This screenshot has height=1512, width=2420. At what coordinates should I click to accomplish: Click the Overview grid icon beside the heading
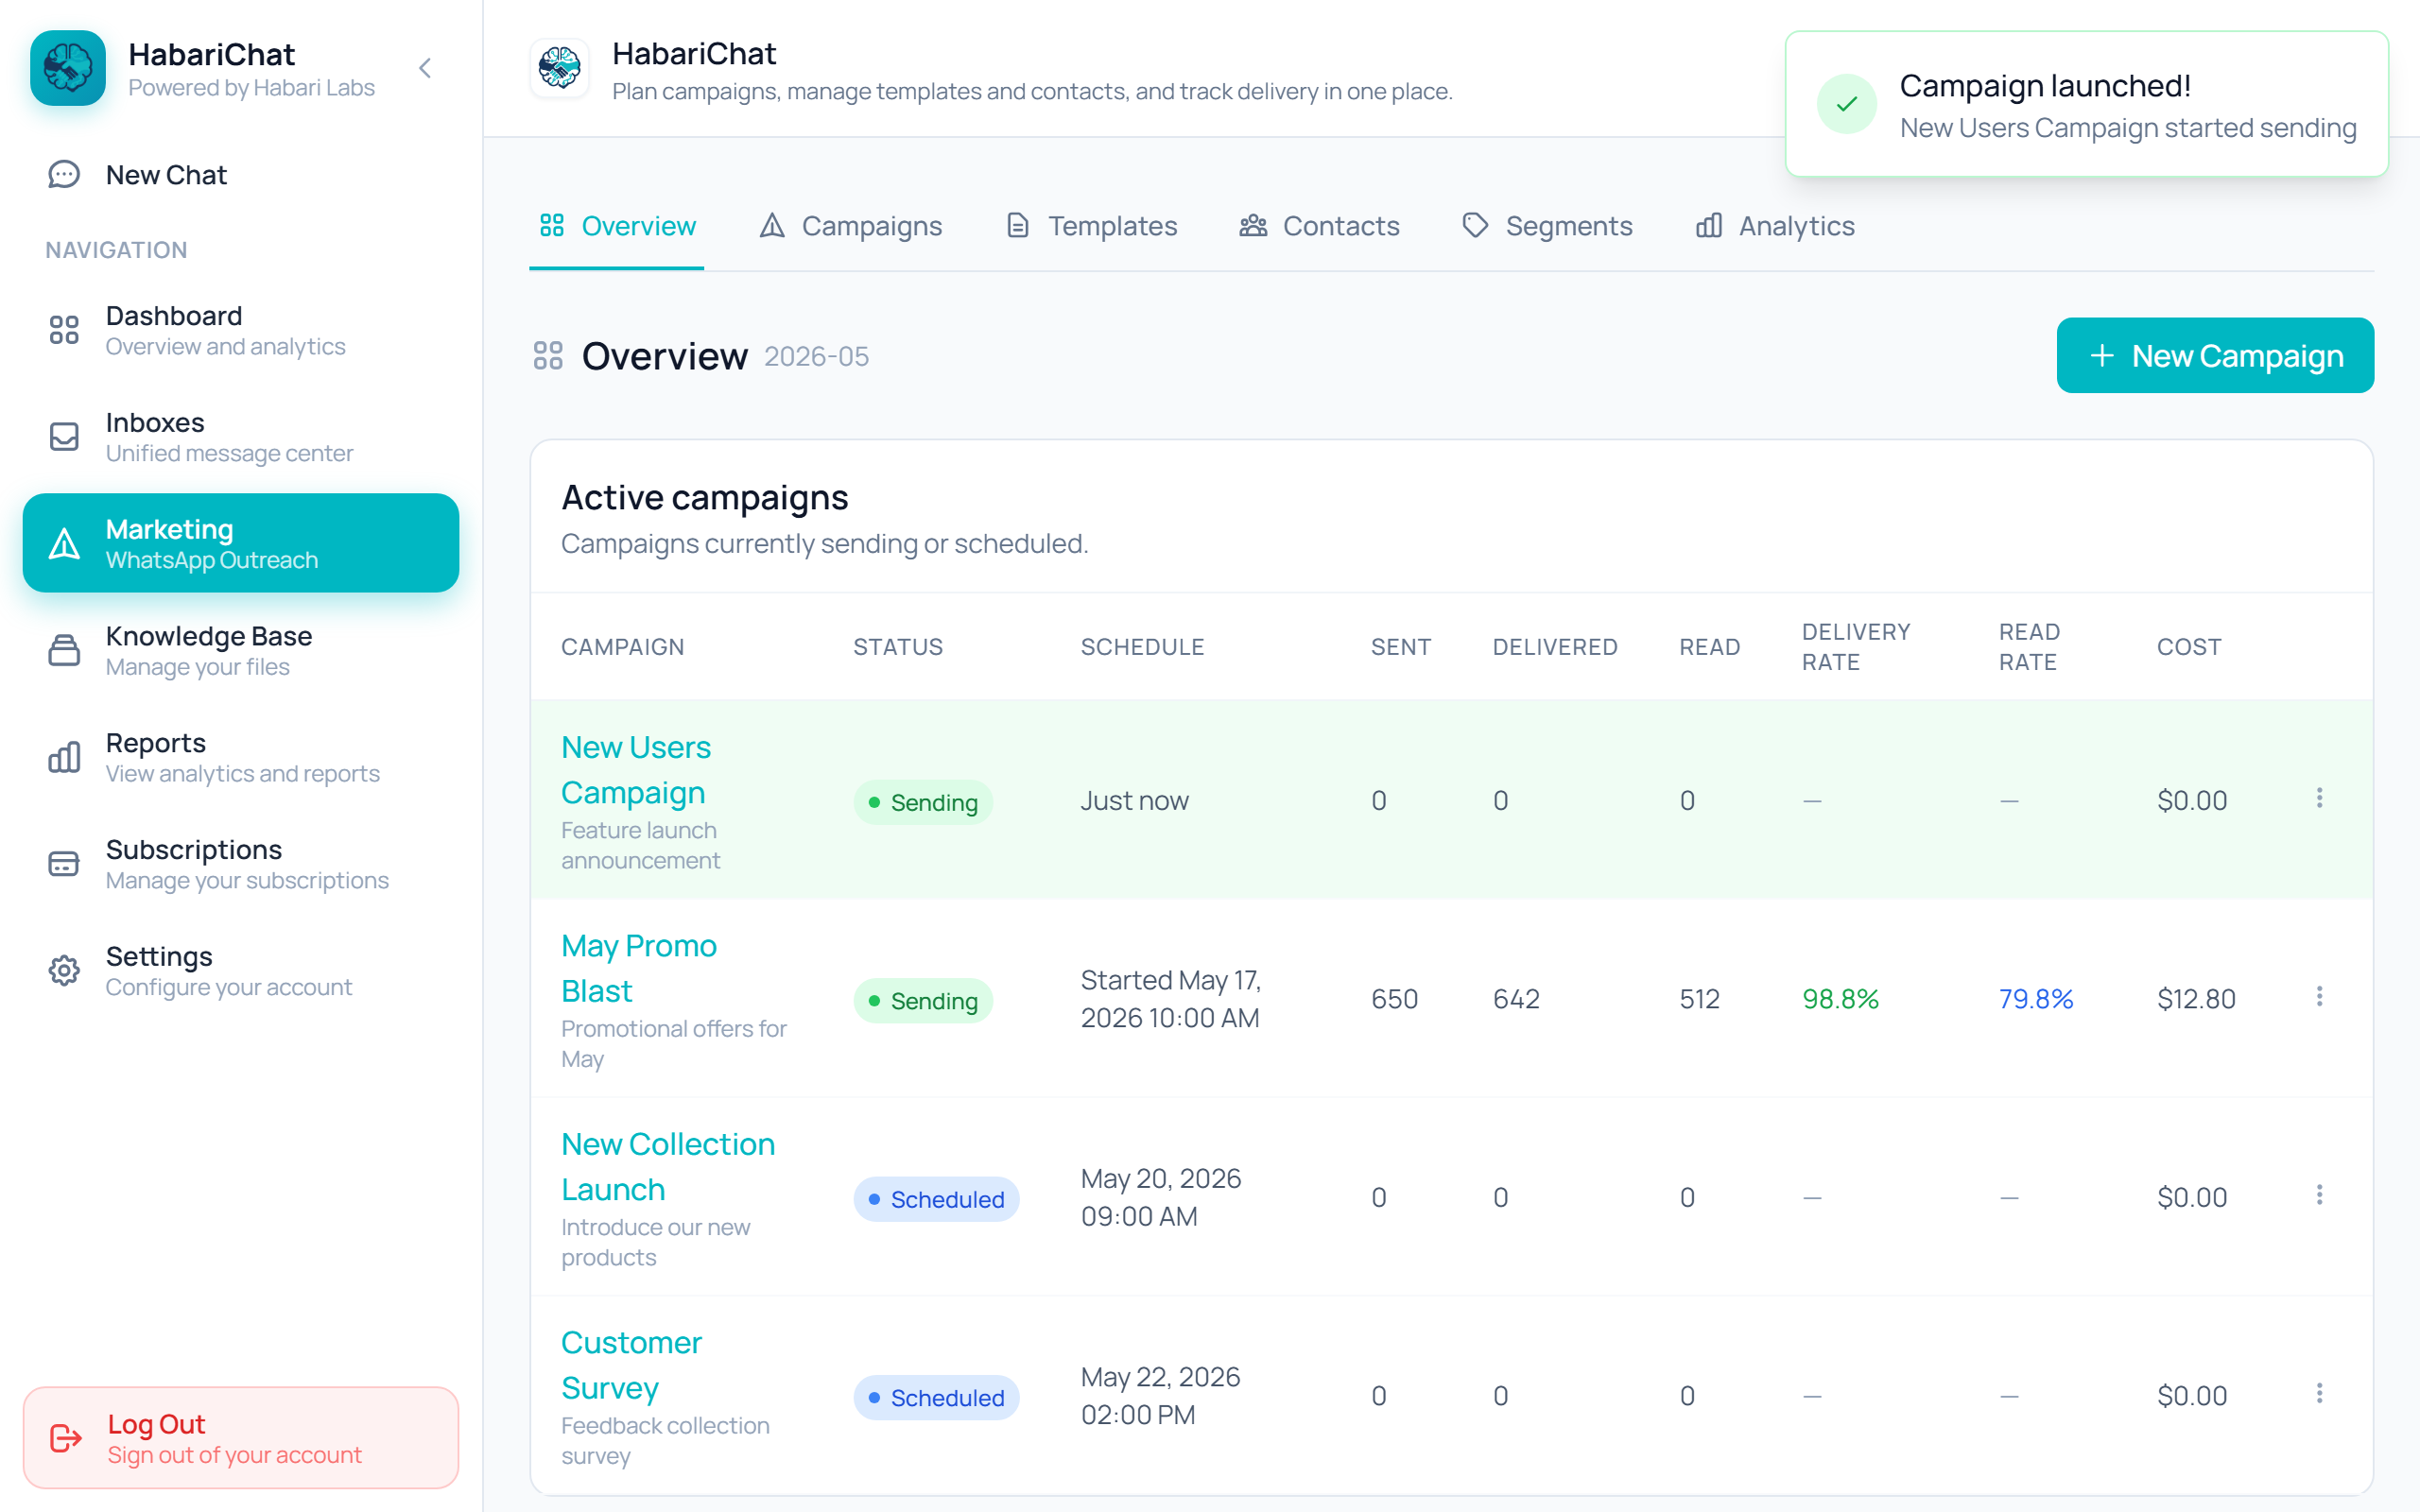click(x=548, y=356)
